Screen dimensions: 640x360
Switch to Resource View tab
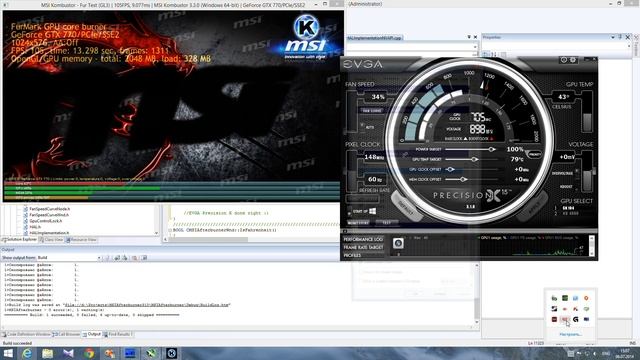point(81,240)
